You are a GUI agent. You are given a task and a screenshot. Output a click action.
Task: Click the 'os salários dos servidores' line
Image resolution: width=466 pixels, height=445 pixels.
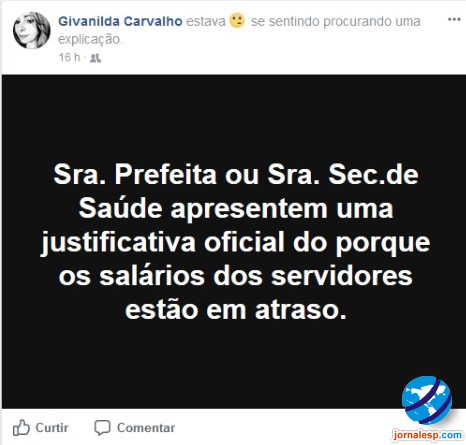pyautogui.click(x=236, y=276)
